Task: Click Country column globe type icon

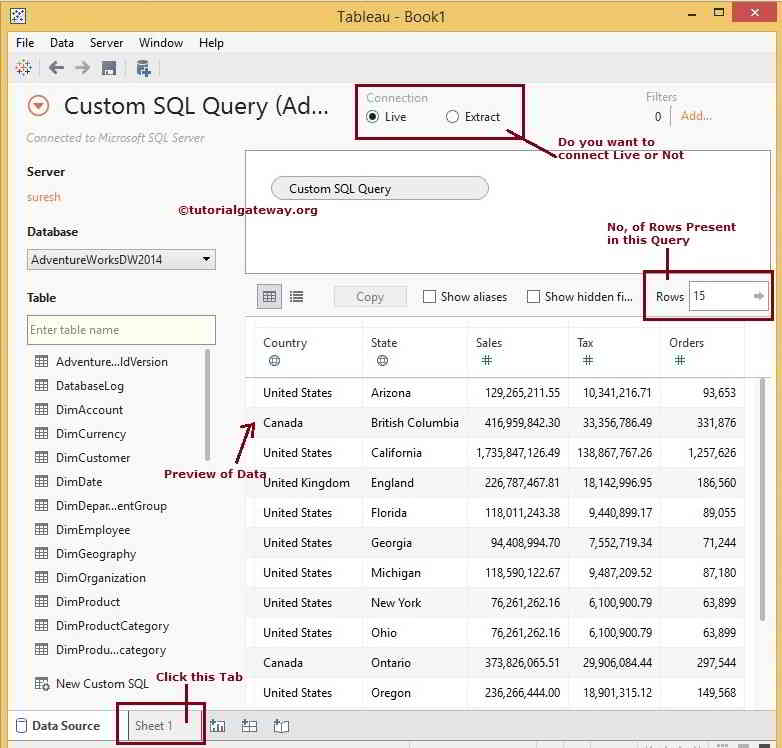Action: tap(274, 361)
